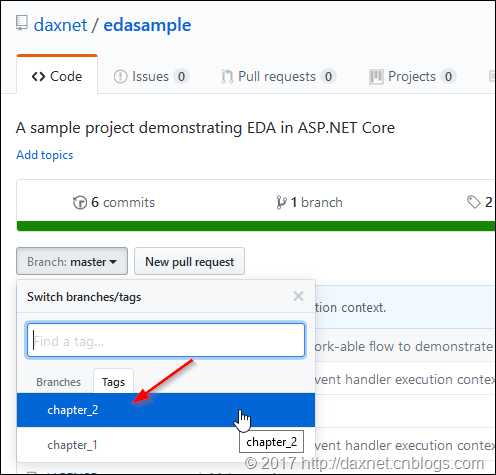Click the repository book icon beside daxnet

[x=22, y=23]
